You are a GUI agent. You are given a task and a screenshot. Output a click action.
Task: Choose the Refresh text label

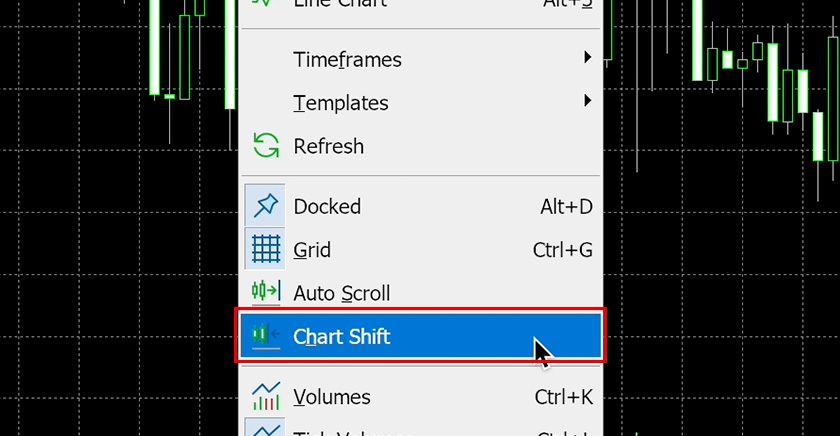(328, 146)
